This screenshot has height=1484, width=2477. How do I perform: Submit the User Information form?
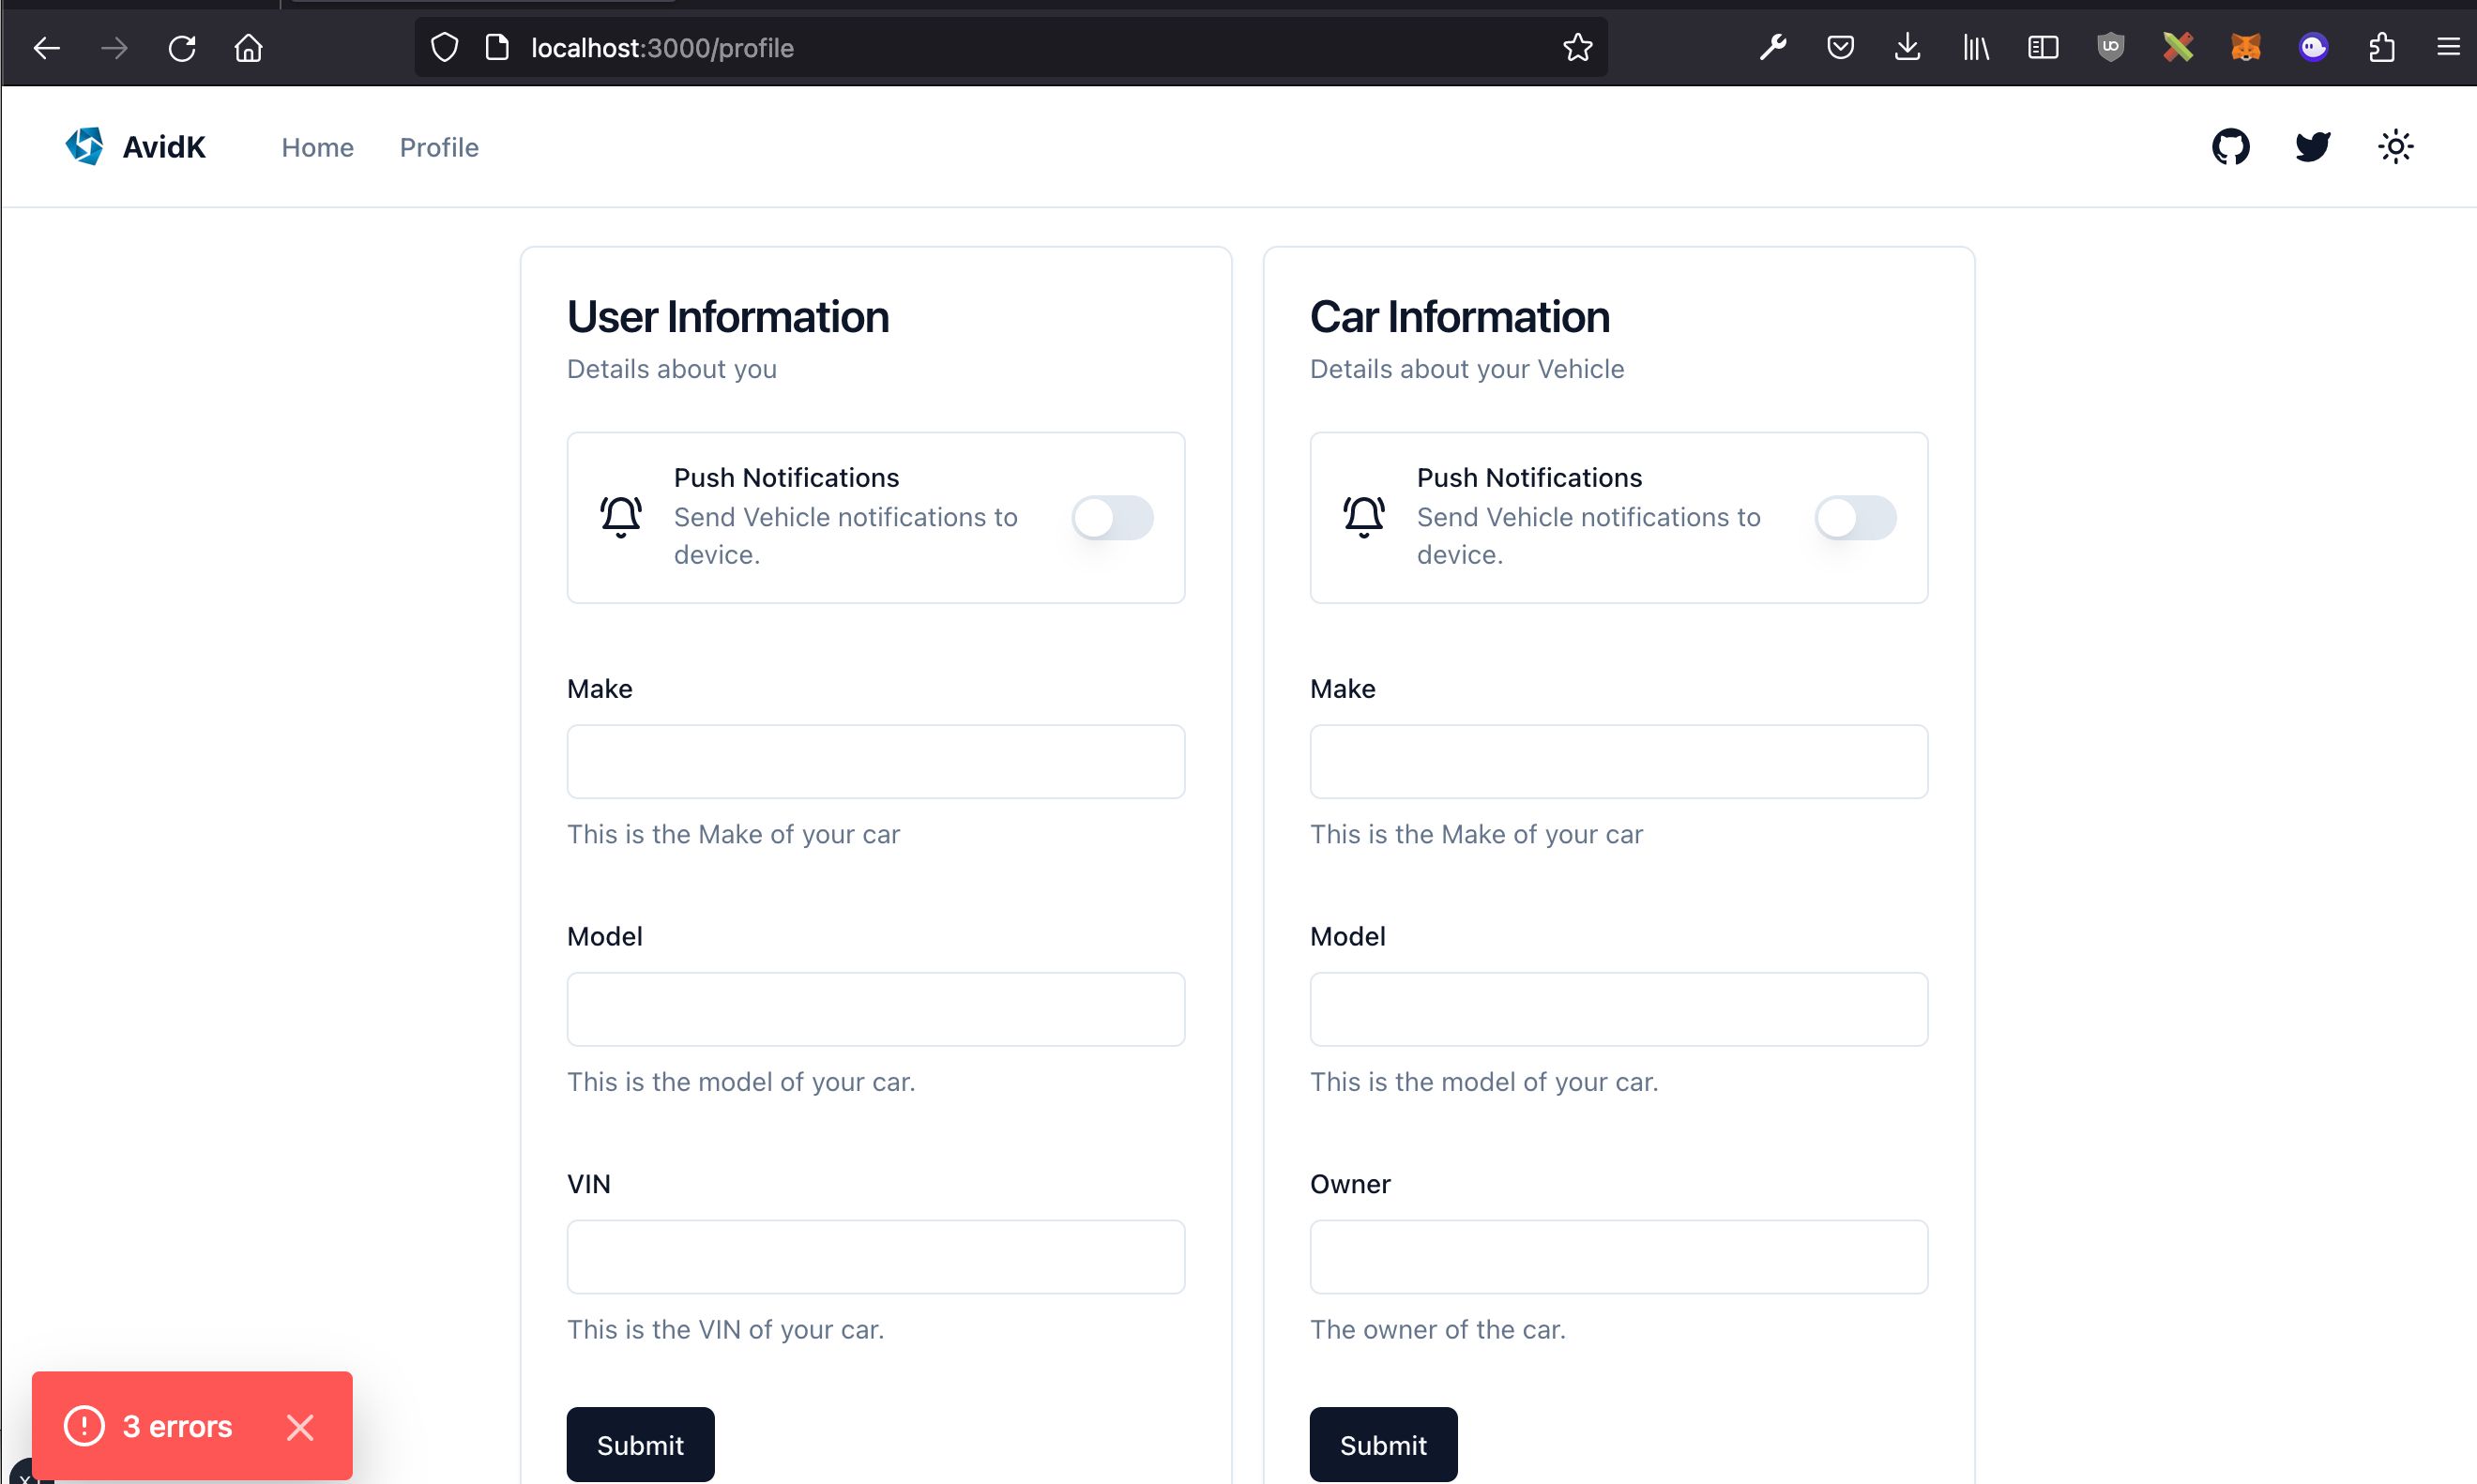[x=640, y=1444]
